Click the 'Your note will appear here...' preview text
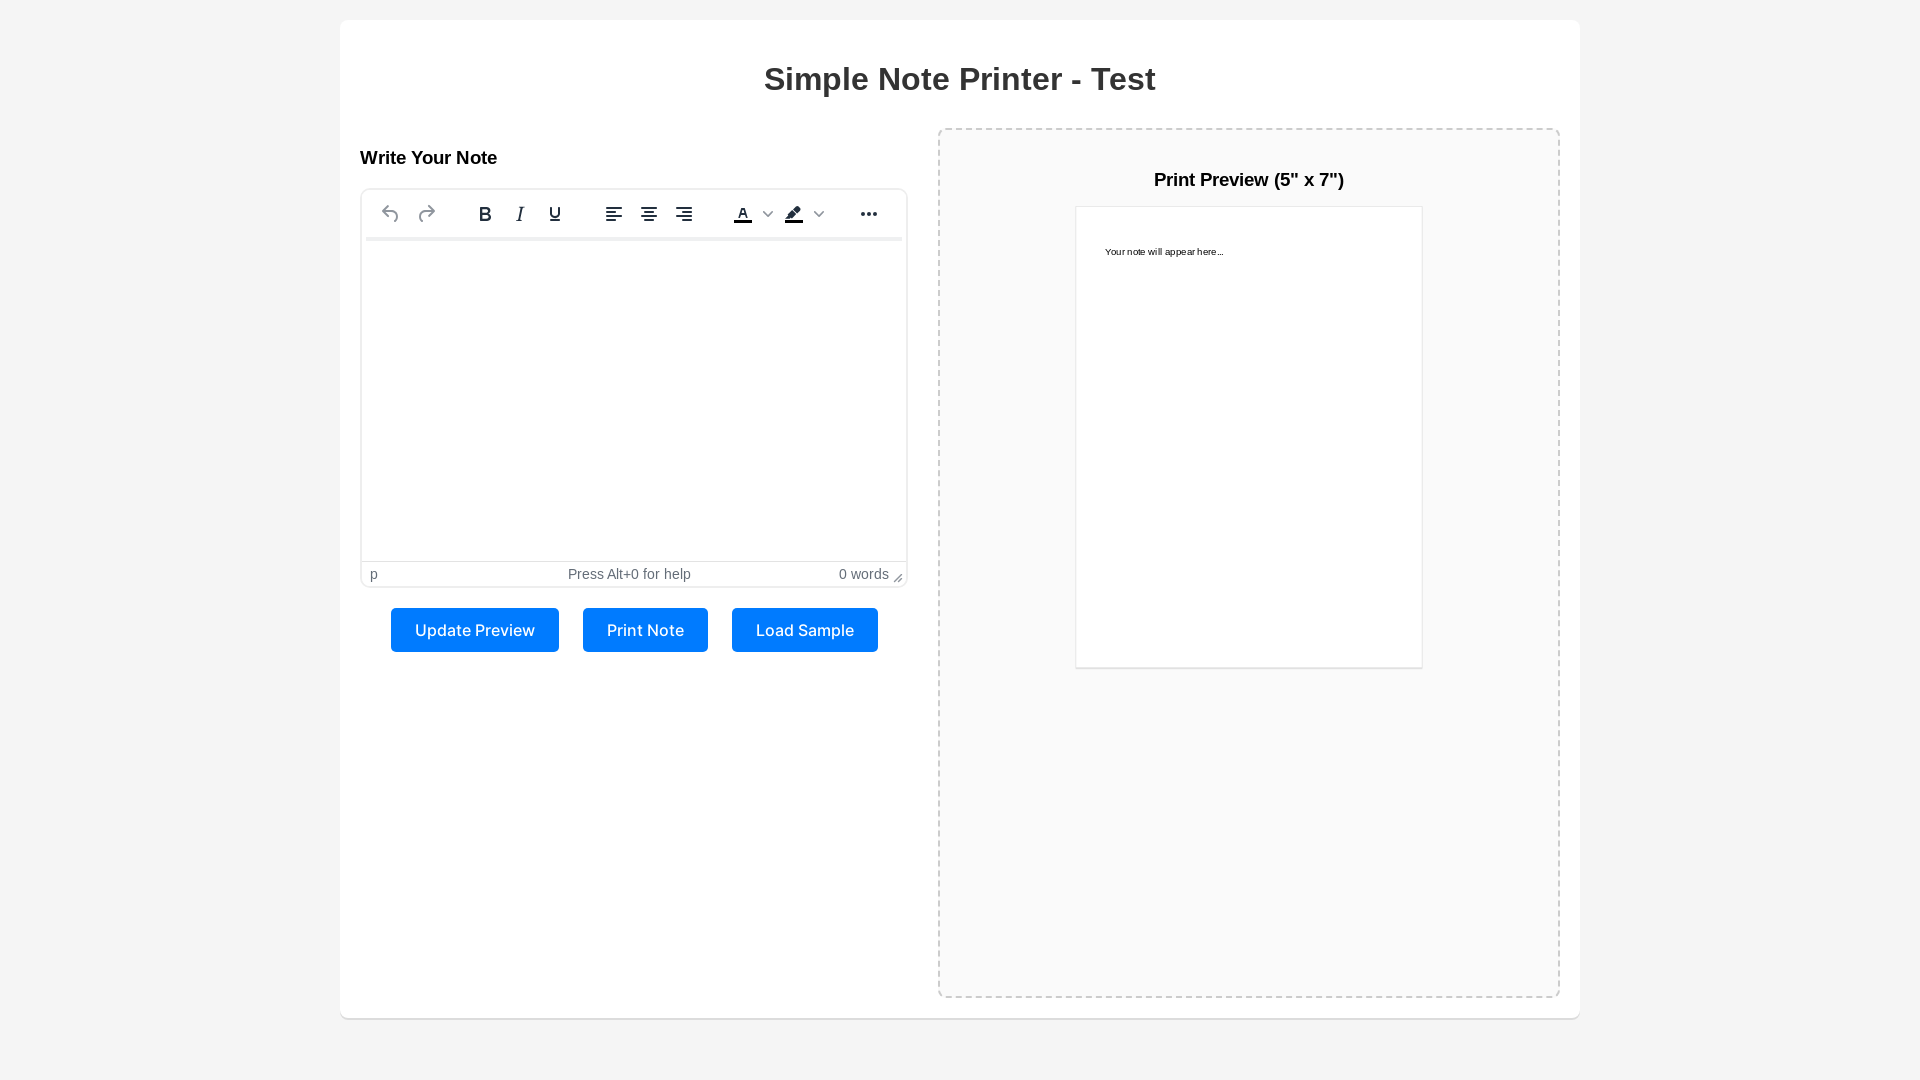This screenshot has width=1920, height=1080. pyautogui.click(x=1164, y=252)
